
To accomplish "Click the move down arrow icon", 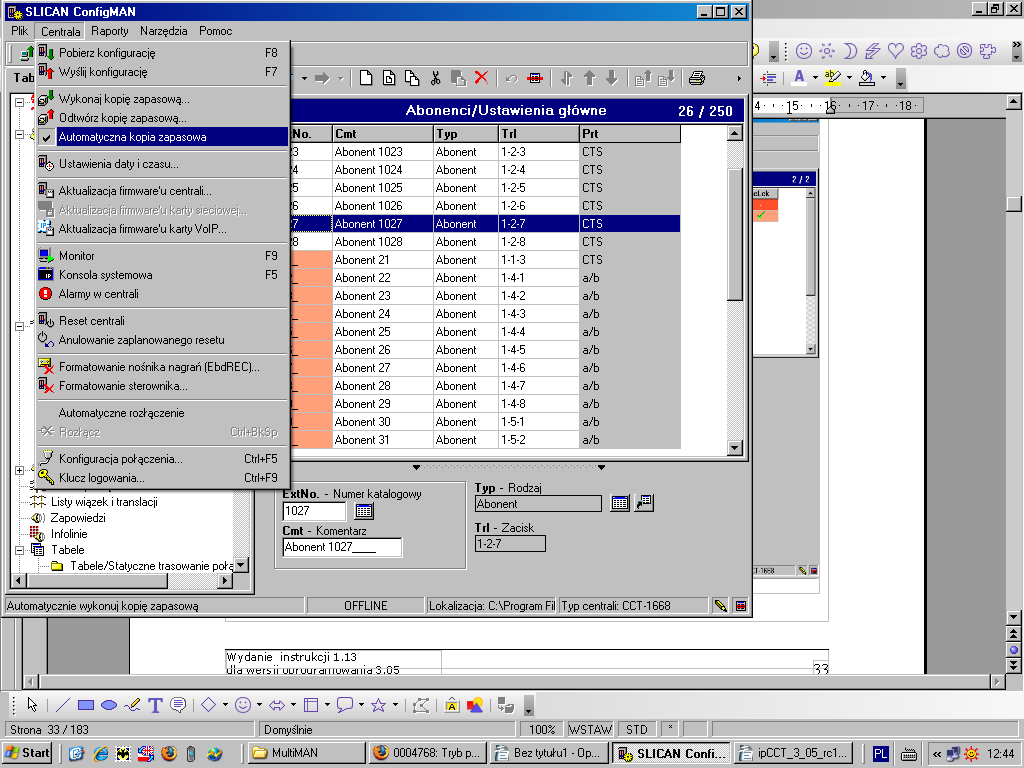I will (612, 78).
